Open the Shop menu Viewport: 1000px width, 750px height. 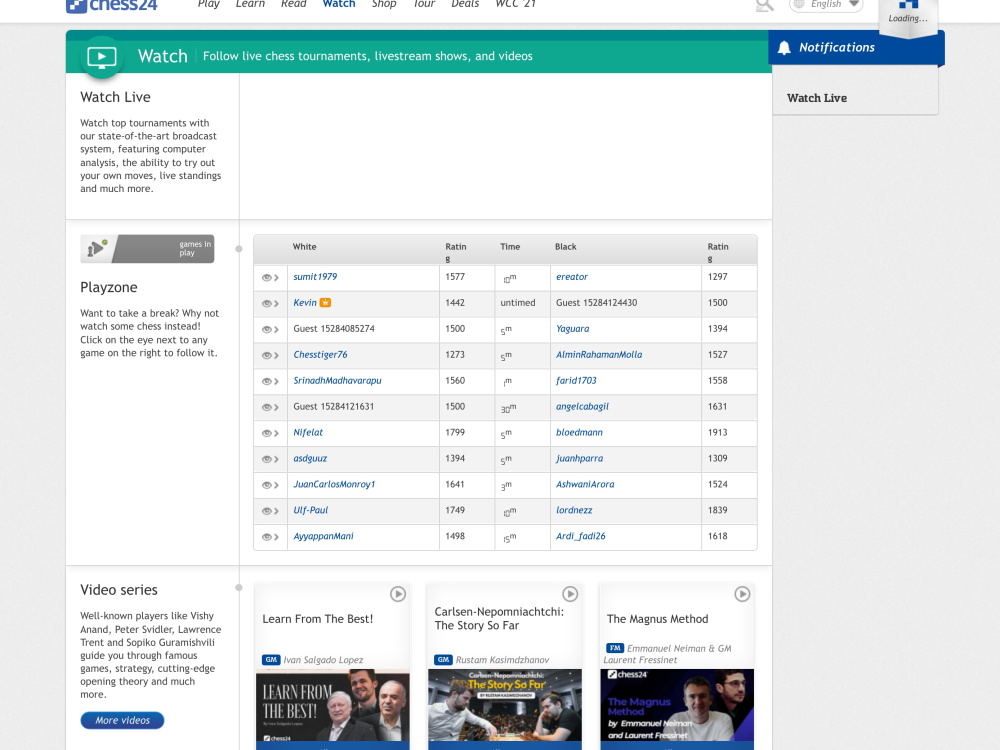384,4
